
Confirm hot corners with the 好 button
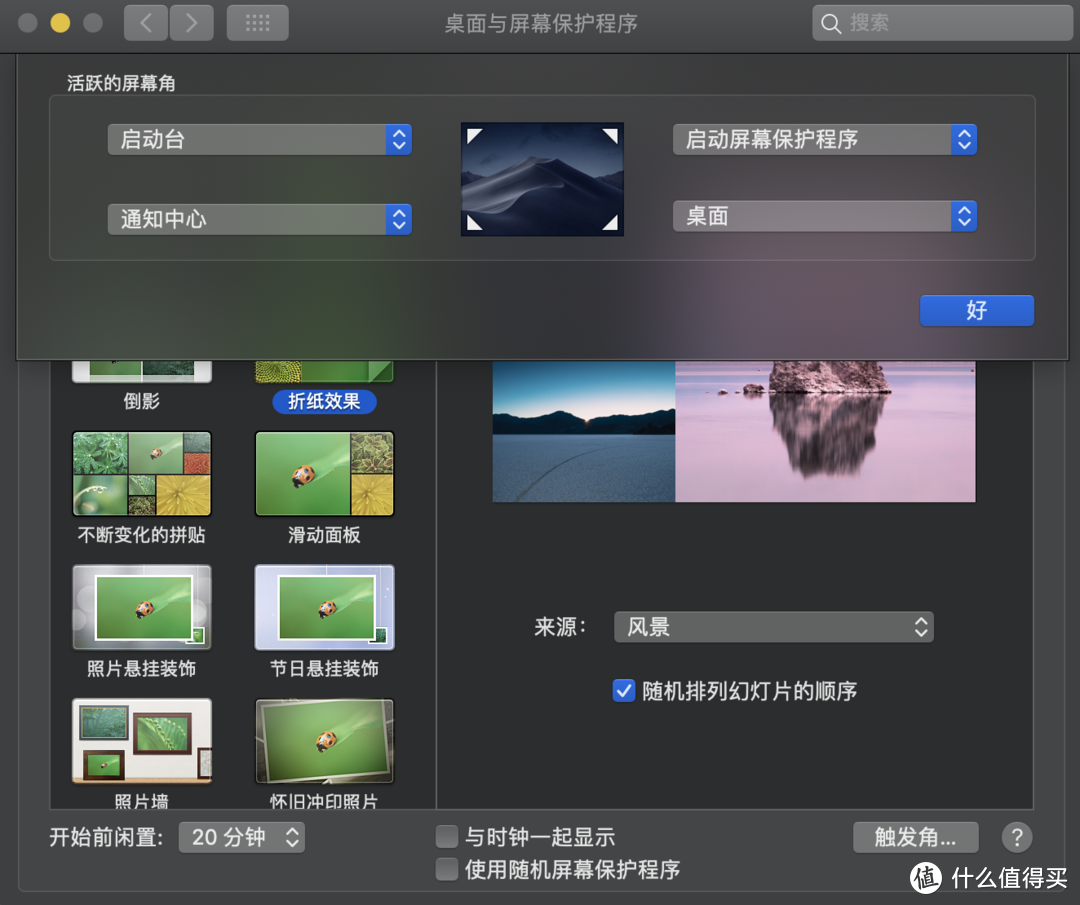(976, 310)
